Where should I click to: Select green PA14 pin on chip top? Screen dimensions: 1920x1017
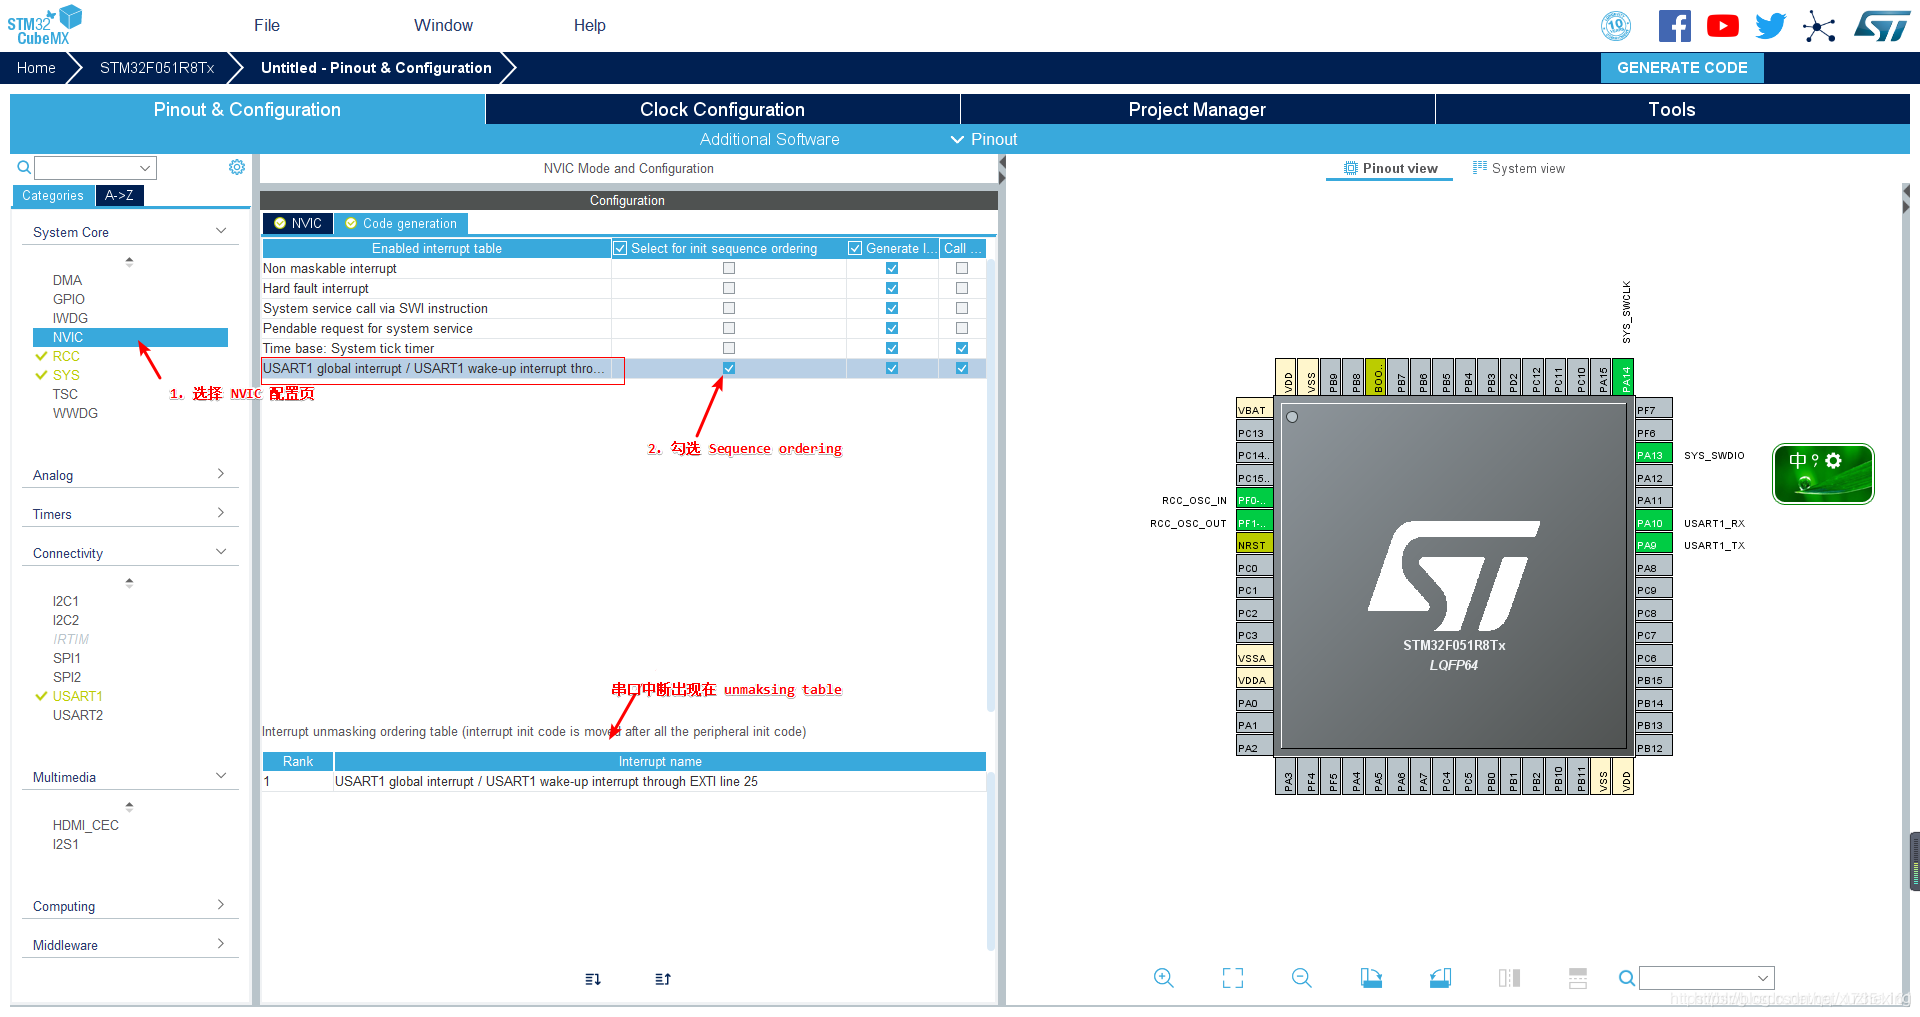[1624, 377]
